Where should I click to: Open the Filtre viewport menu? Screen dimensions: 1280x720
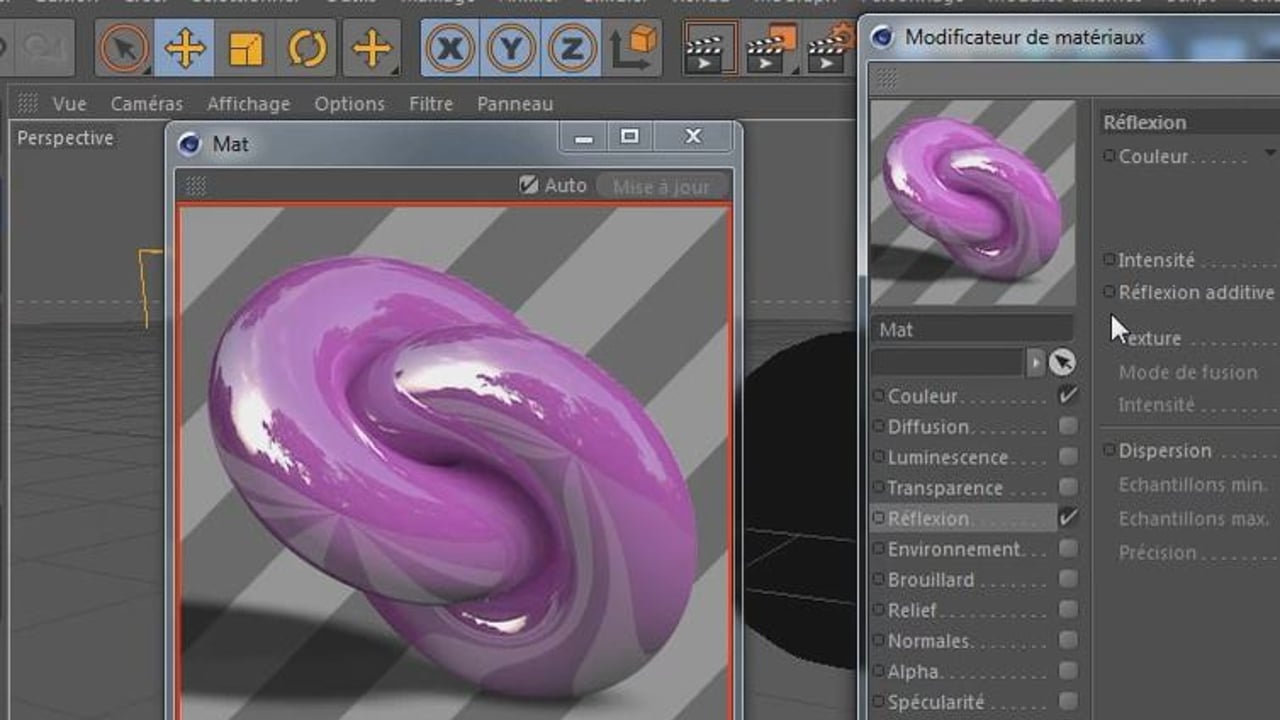[x=430, y=104]
